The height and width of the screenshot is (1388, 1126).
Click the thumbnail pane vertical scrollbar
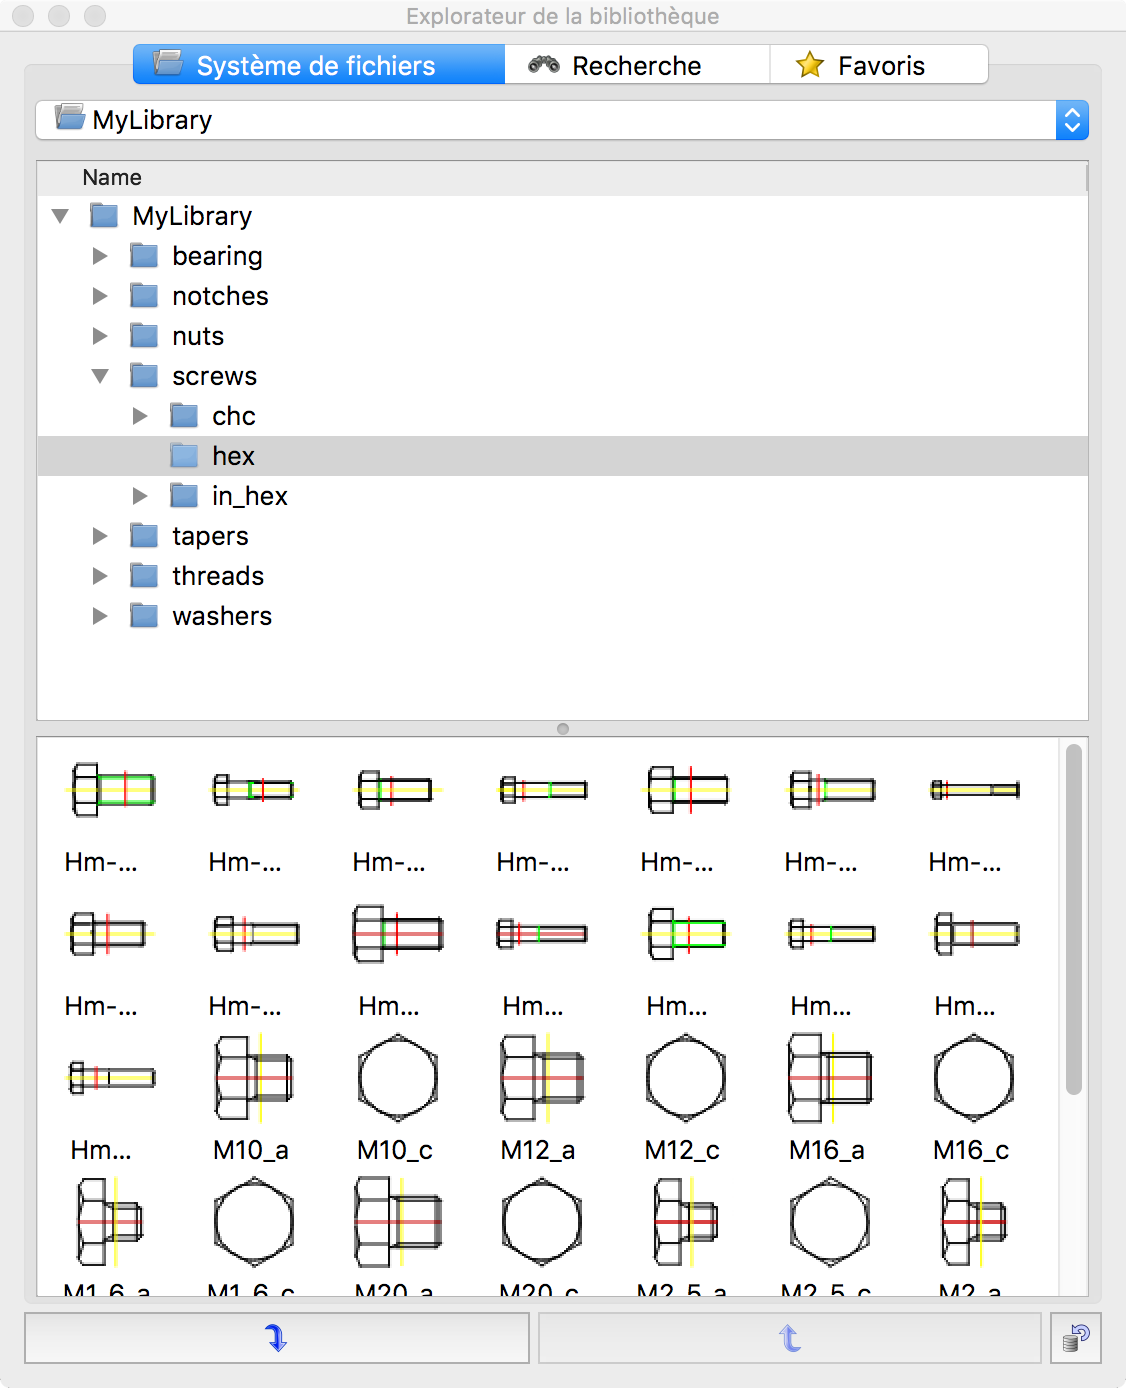click(x=1073, y=920)
